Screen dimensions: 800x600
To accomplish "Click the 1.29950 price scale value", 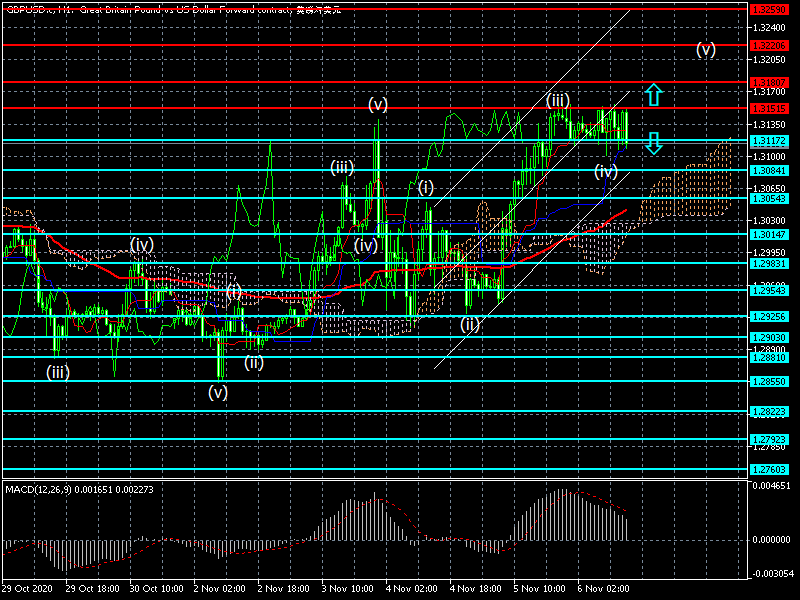I will click(769, 253).
